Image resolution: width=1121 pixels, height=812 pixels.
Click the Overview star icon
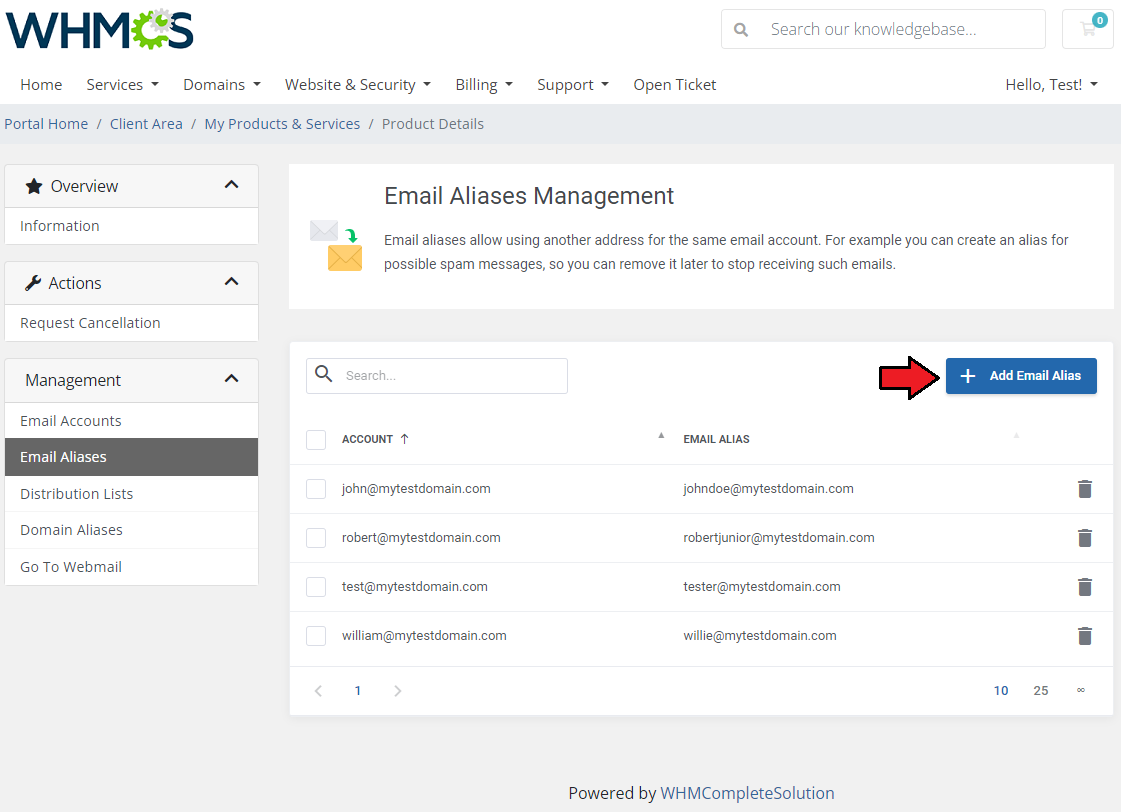click(34, 187)
